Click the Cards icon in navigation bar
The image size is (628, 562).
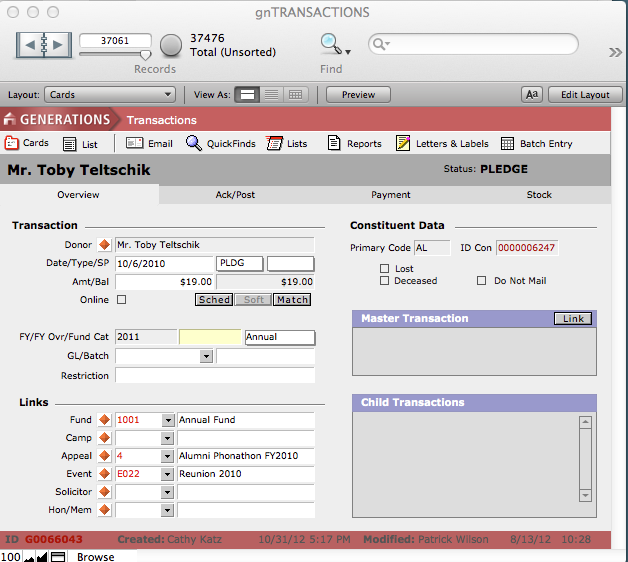click(x=12, y=143)
